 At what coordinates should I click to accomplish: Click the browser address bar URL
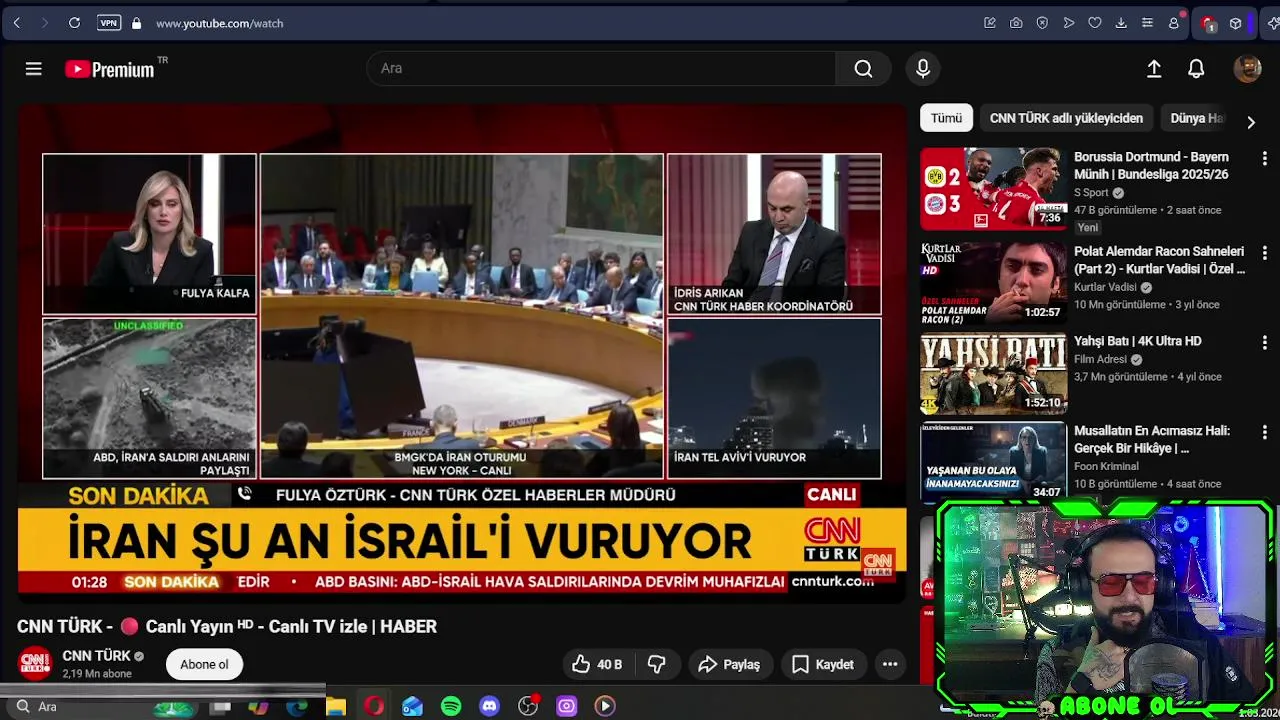[219, 23]
